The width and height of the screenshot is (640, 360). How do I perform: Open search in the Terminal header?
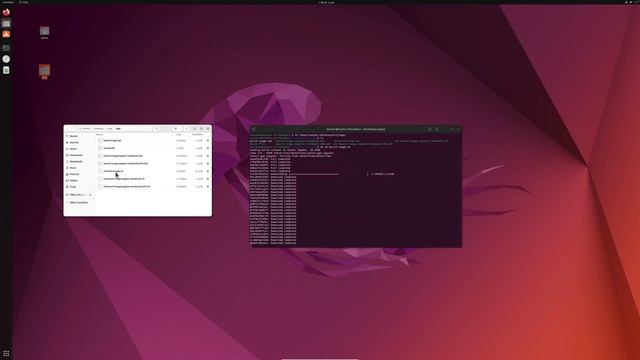coord(430,129)
